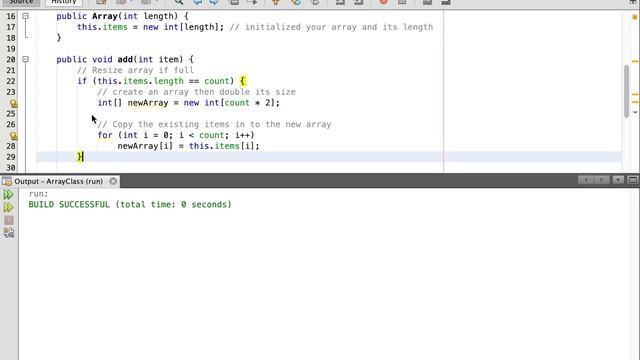Show hint lightbulb for newArray declaration line
640x360 pixels.
click(x=13, y=104)
